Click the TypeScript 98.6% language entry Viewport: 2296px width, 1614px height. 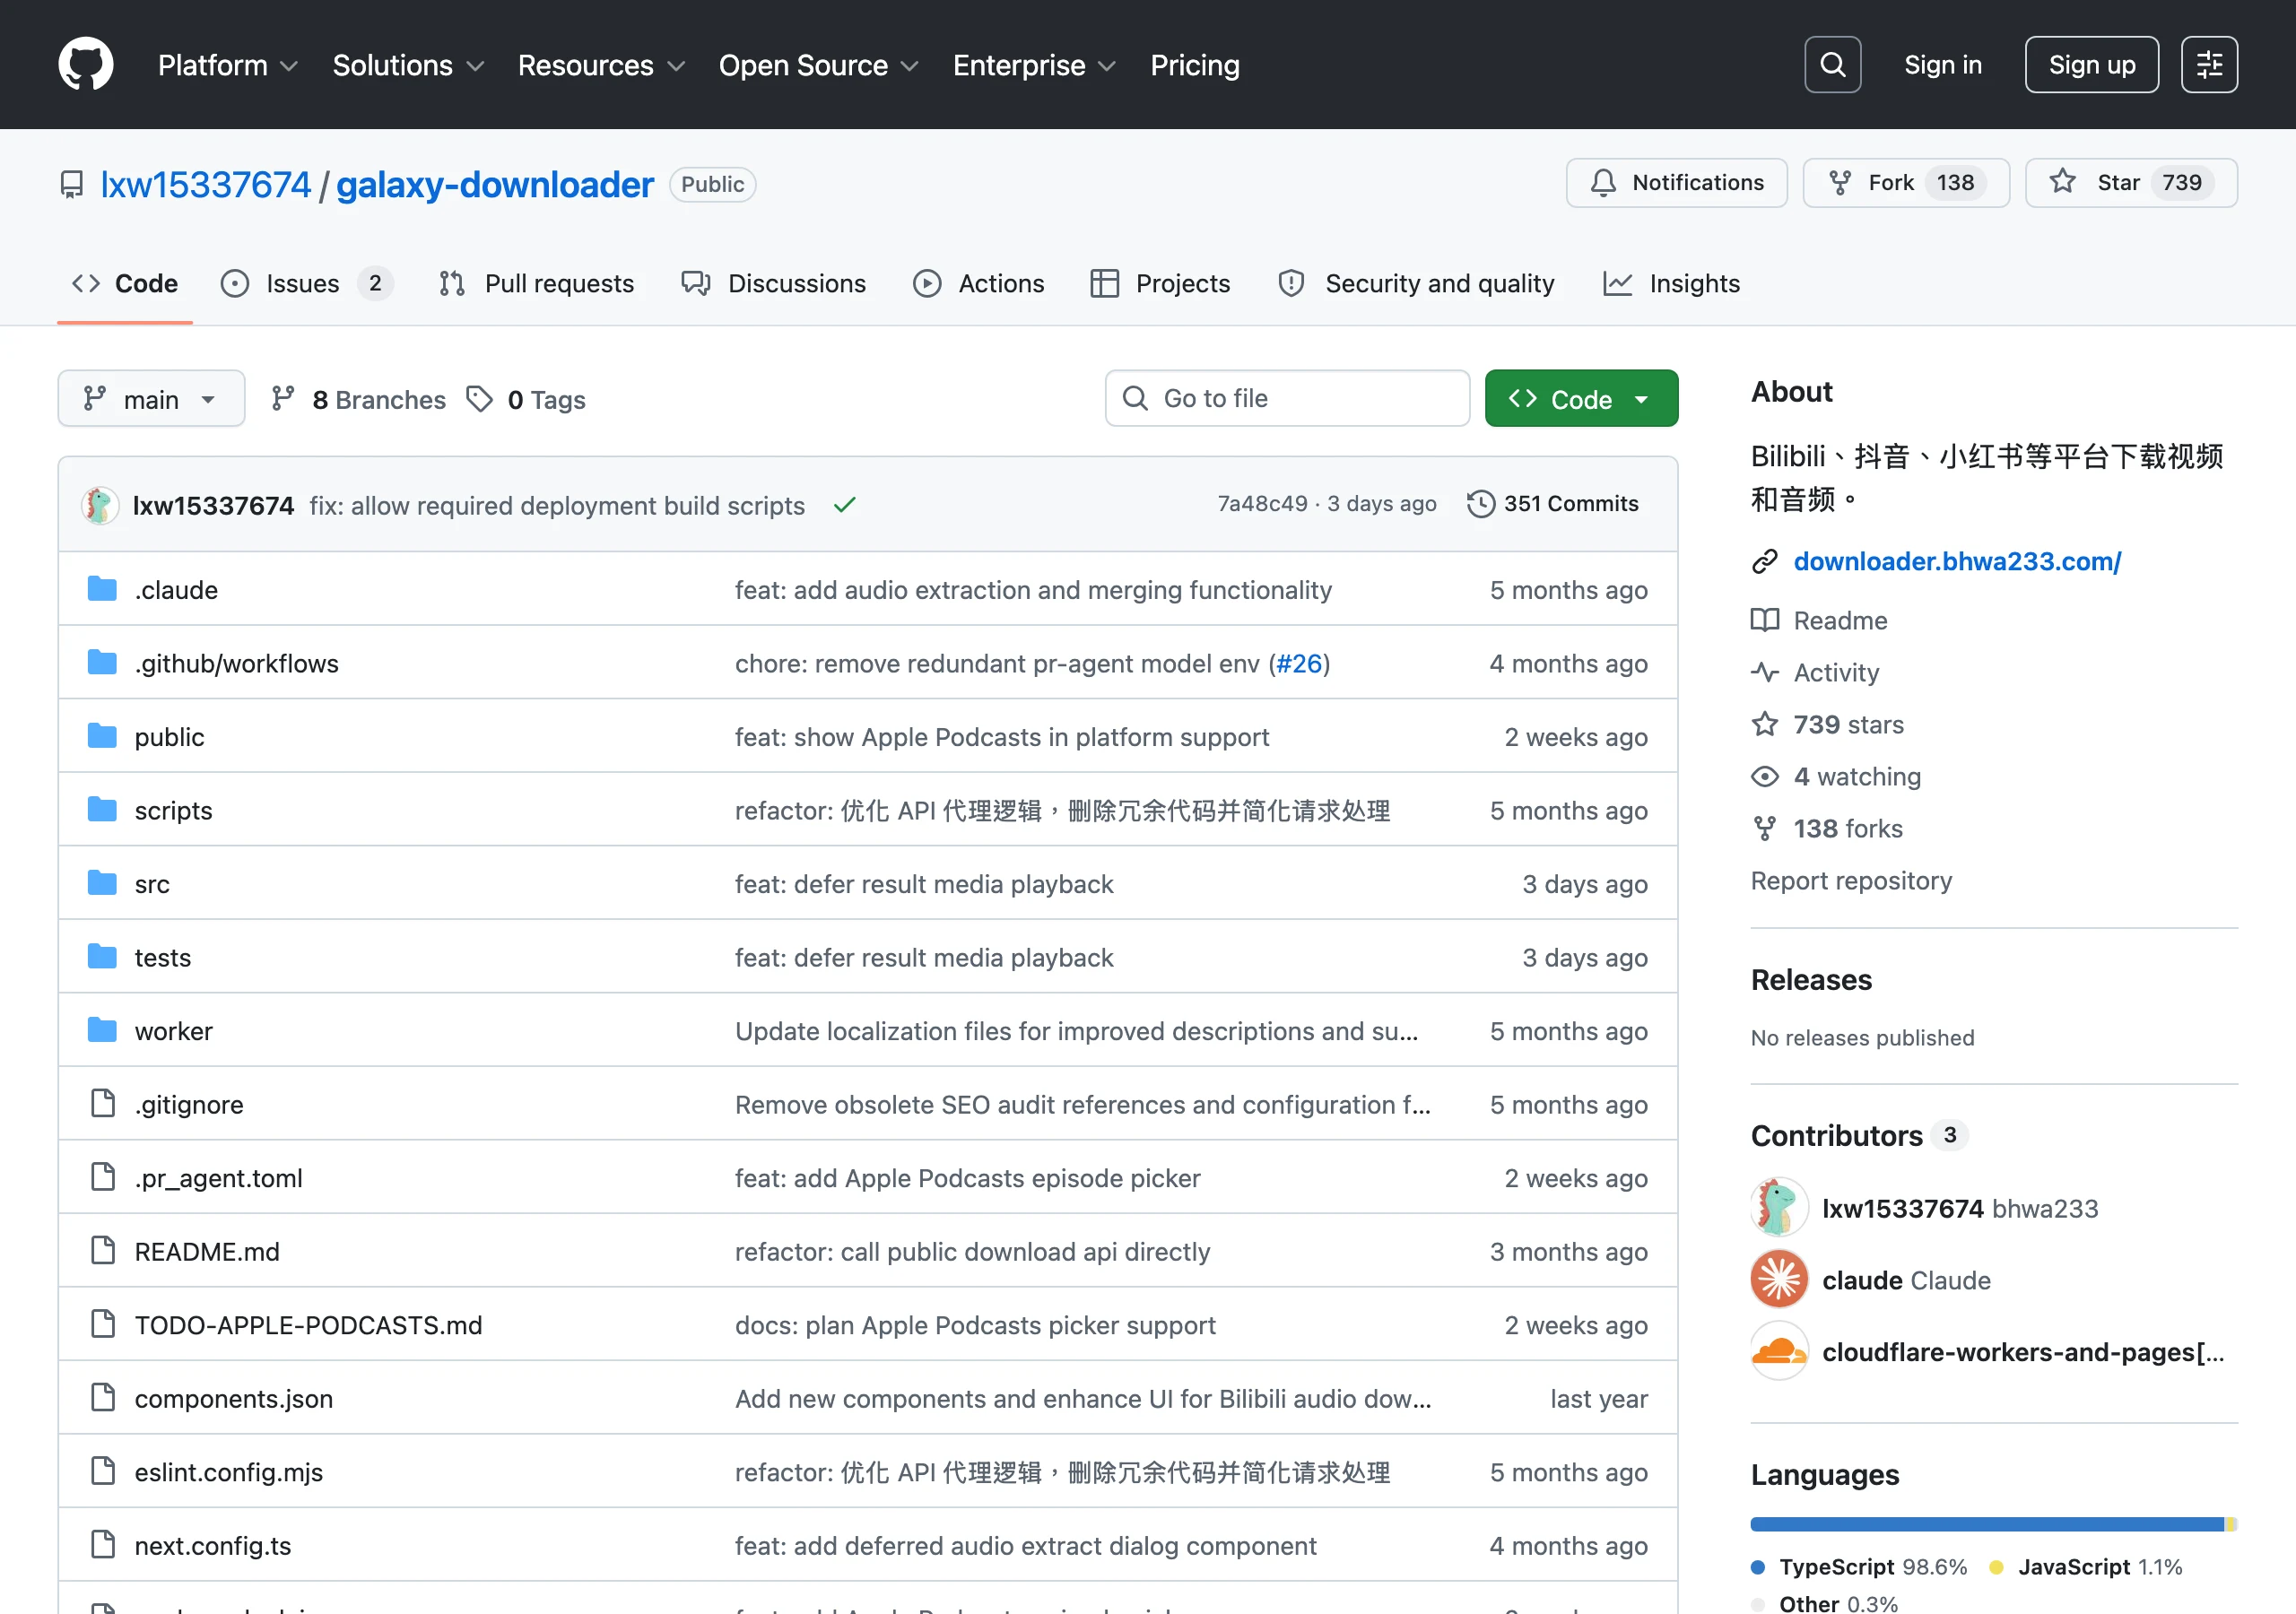(x=1859, y=1567)
